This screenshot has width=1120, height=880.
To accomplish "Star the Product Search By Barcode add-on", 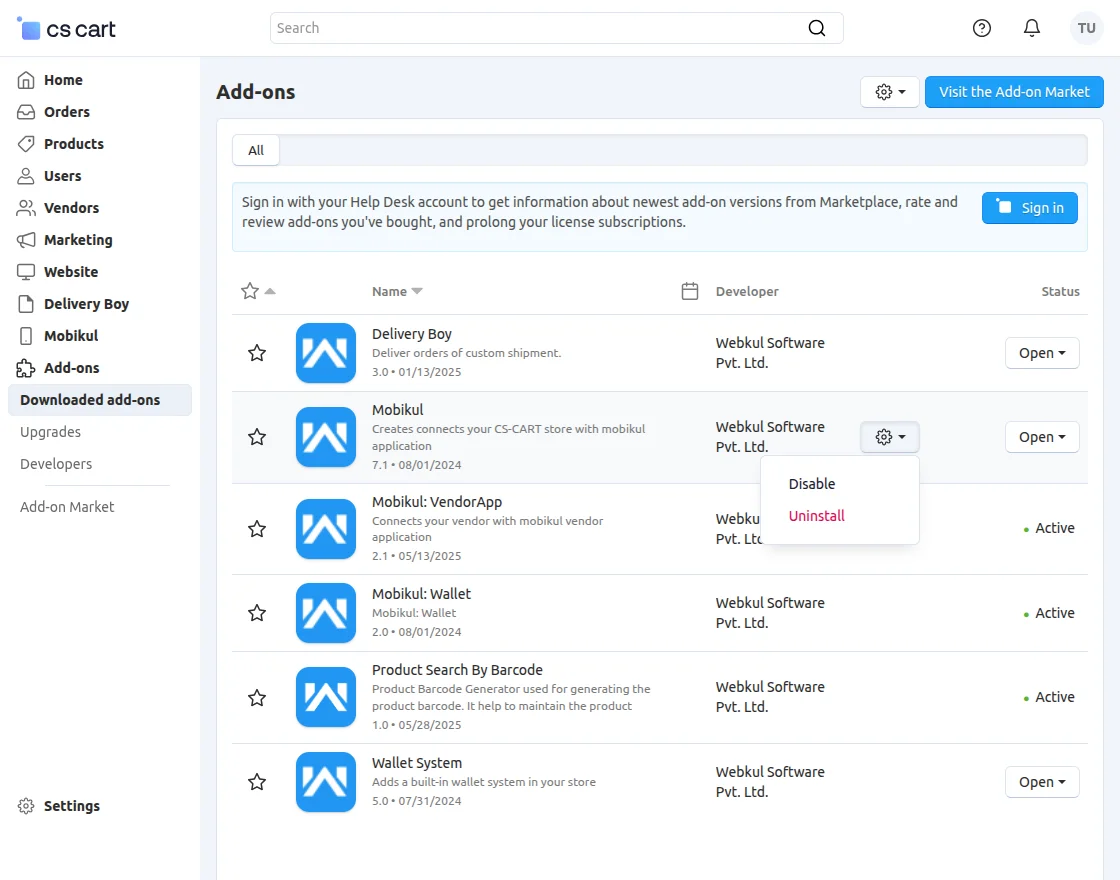I will [257, 698].
